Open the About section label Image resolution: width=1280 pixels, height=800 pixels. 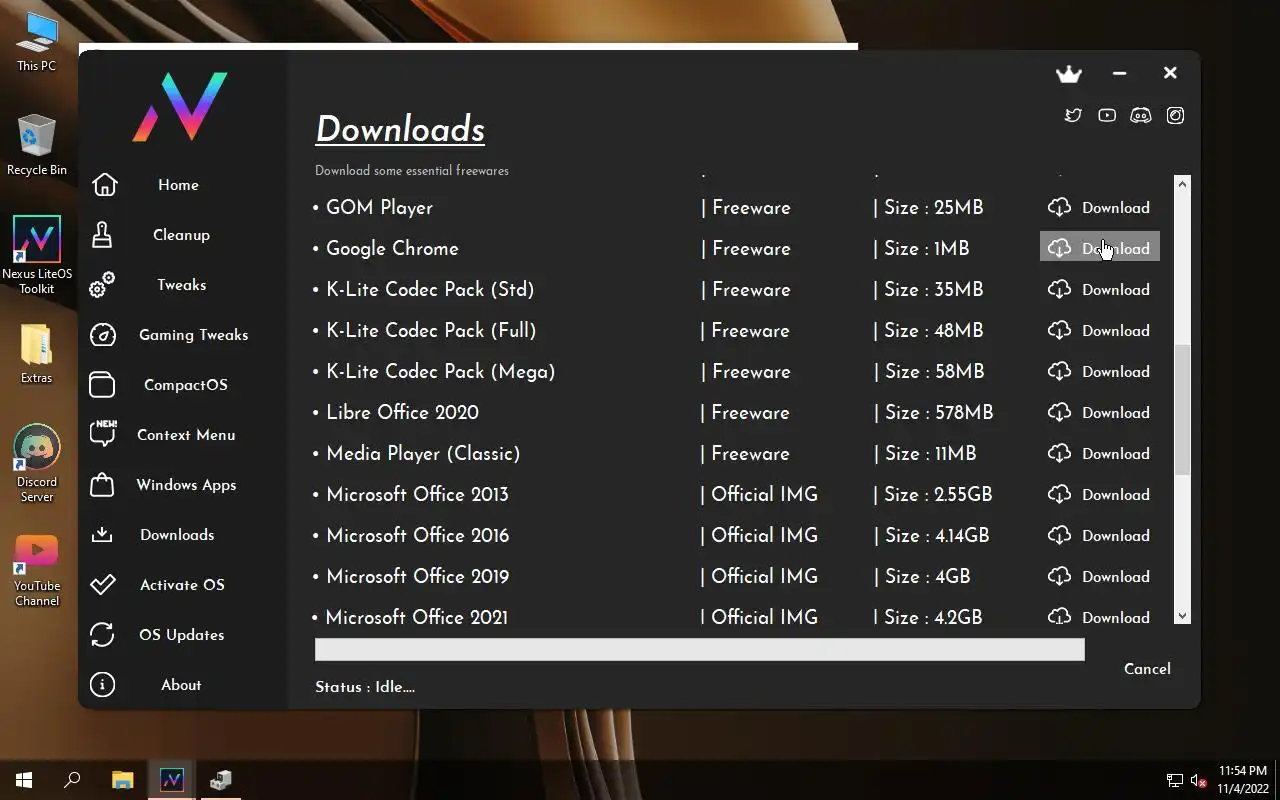point(181,685)
